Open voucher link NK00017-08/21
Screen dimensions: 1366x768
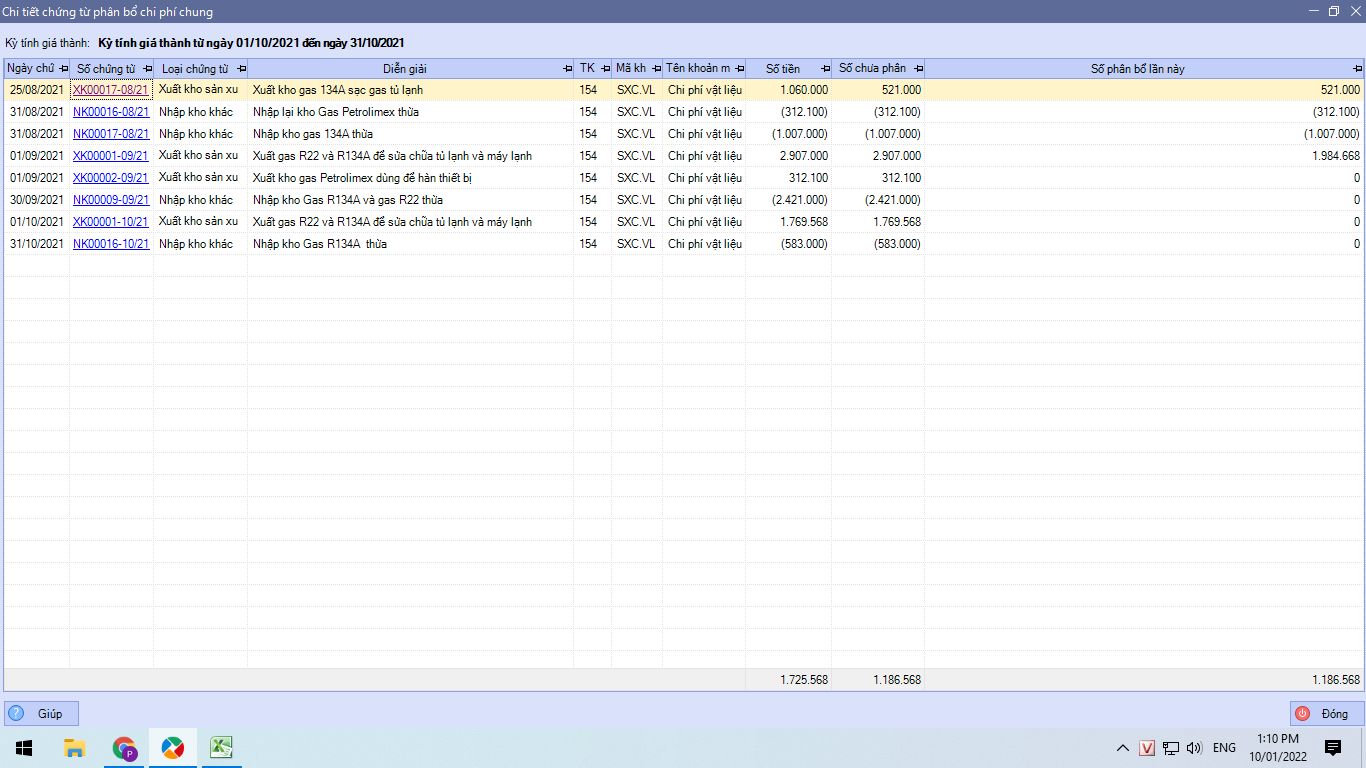pos(111,134)
